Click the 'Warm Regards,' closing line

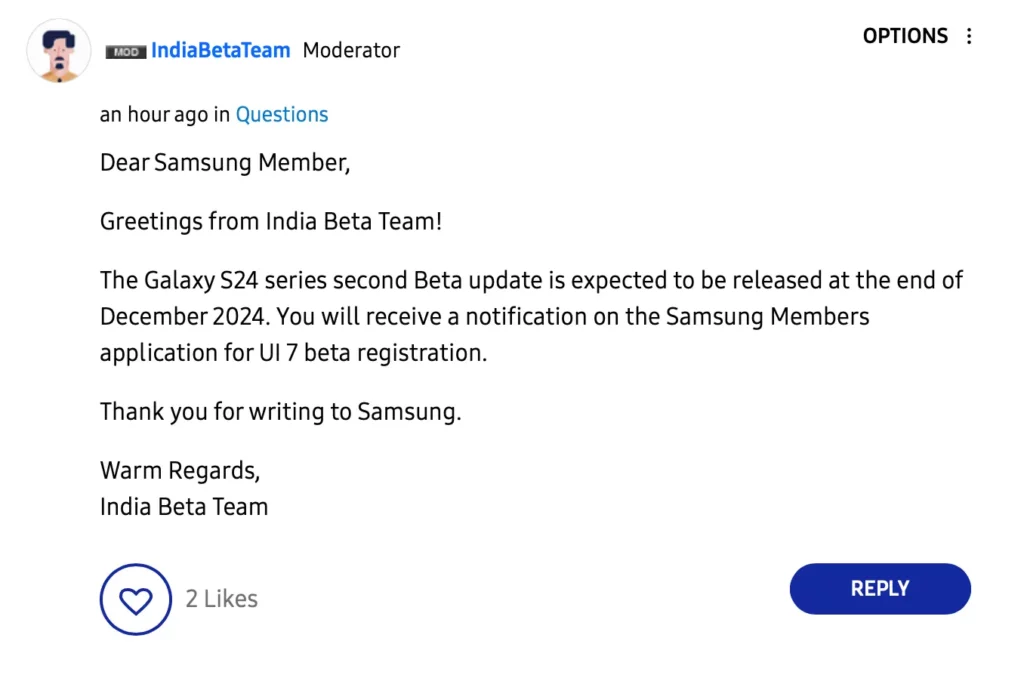[180, 471]
